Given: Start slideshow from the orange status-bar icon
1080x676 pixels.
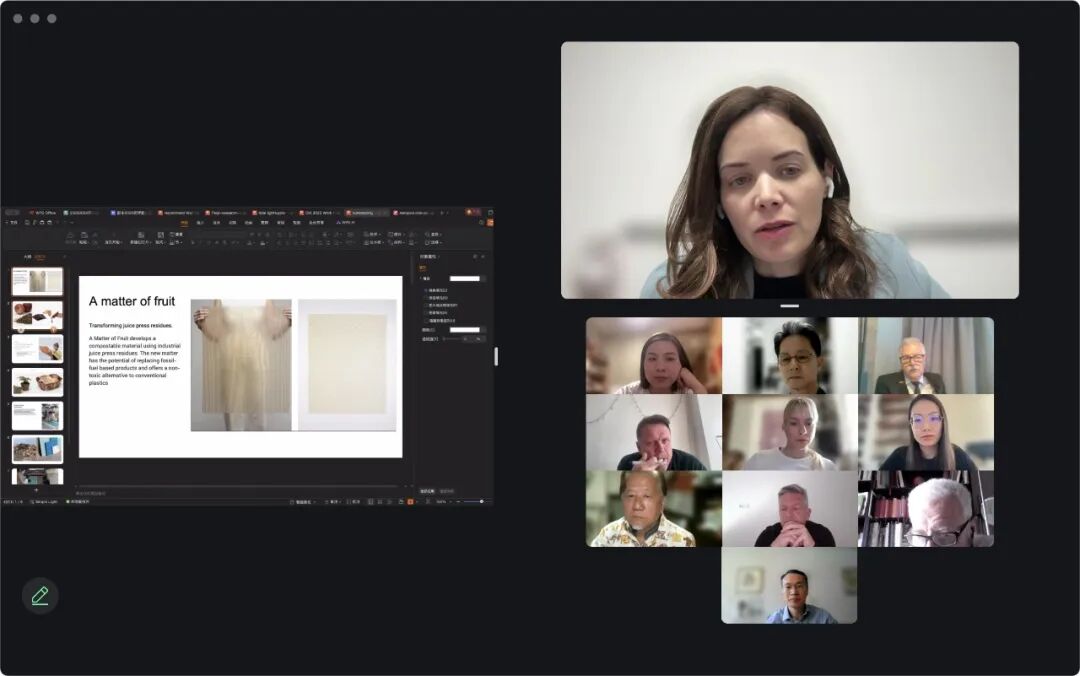Looking at the screenshot, I should pos(410,502).
